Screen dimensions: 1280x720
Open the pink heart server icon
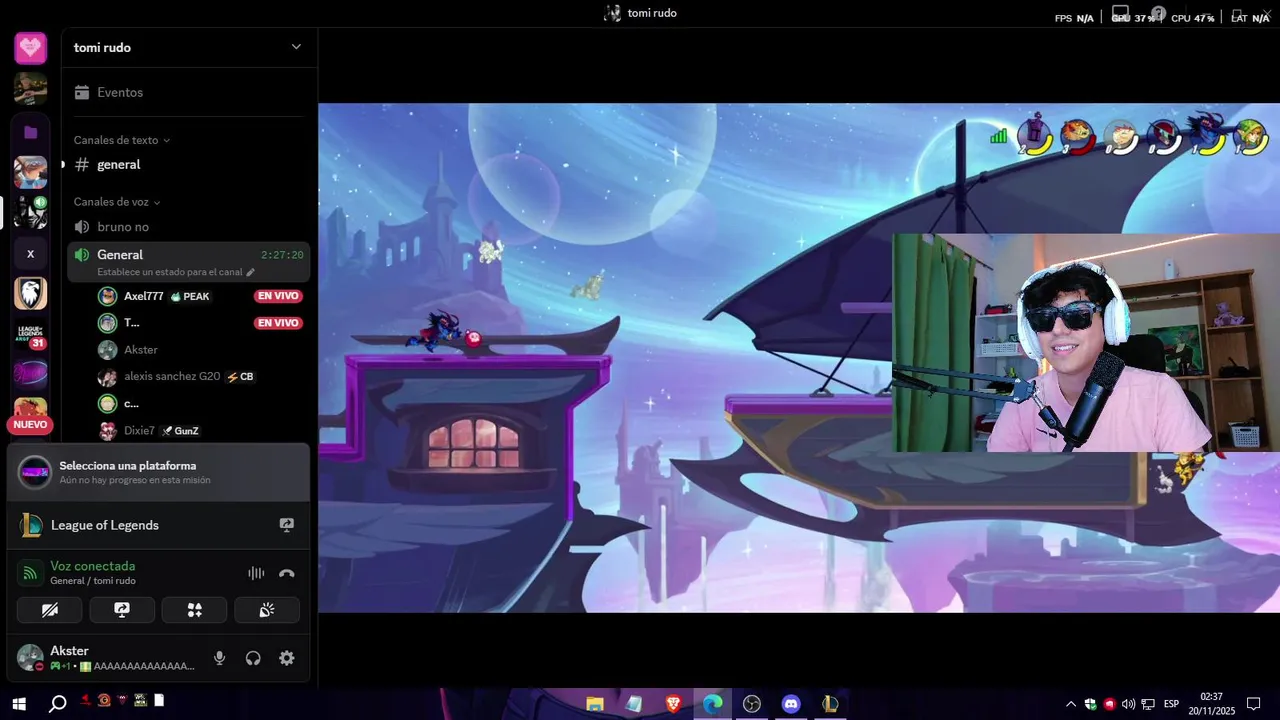[30, 47]
